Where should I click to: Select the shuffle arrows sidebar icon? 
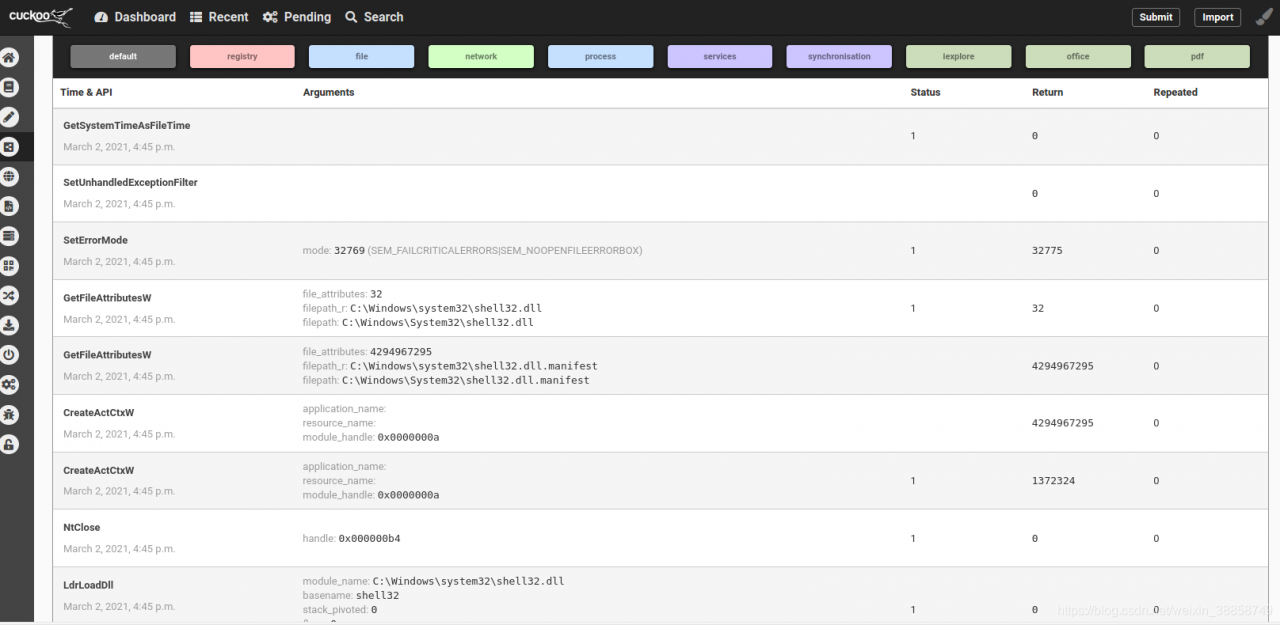[10, 295]
